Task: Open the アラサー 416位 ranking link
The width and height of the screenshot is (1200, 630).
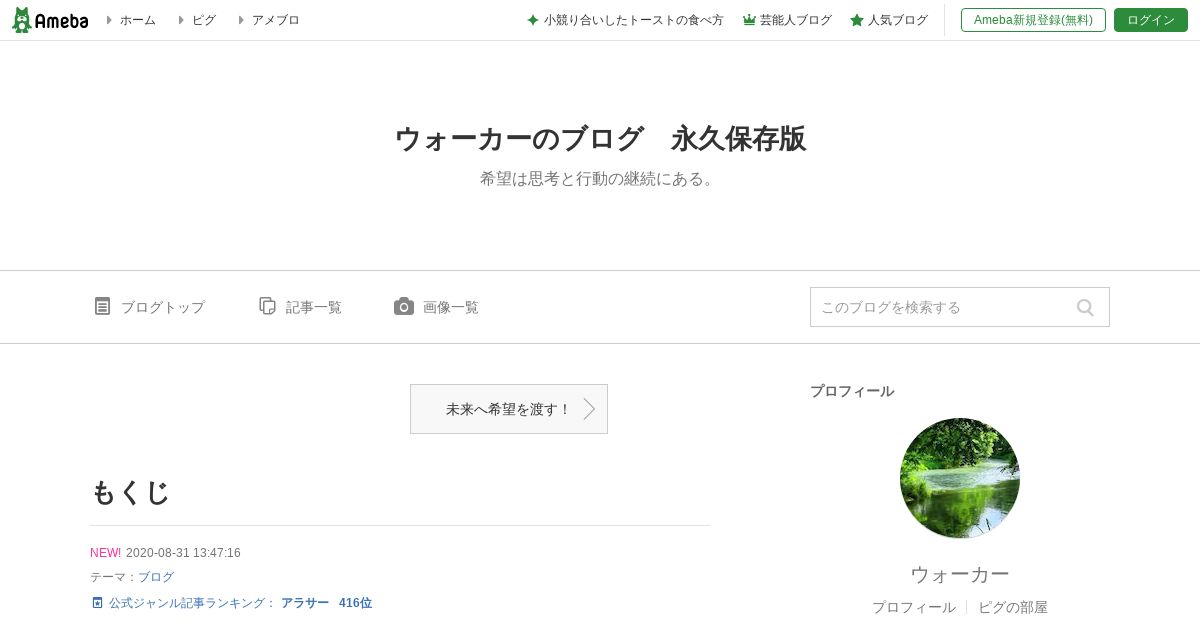Action: point(326,603)
